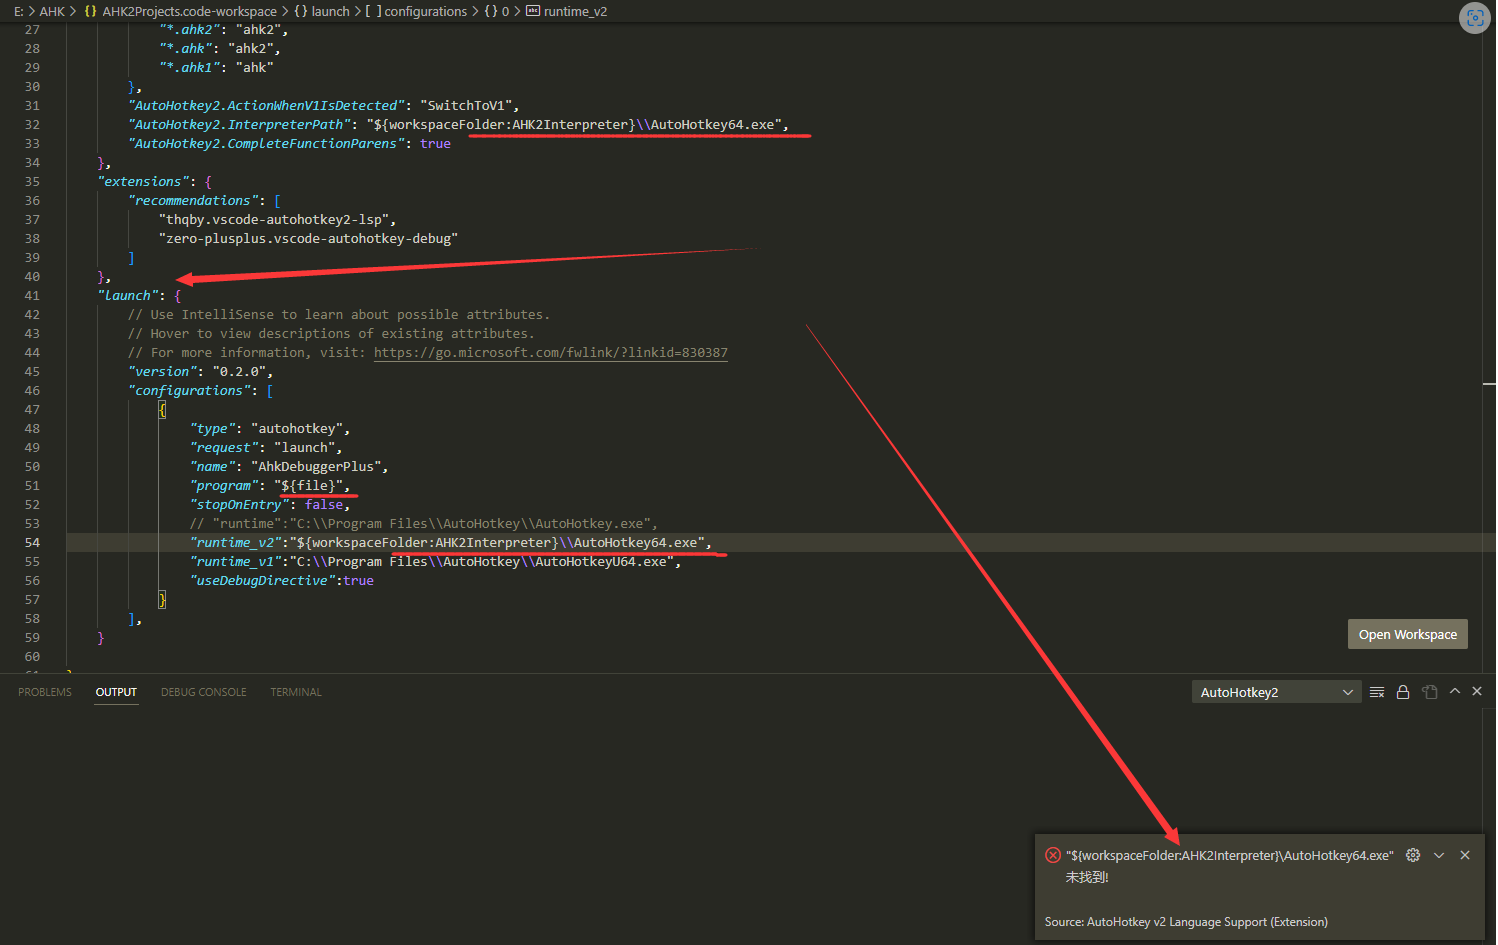Expand the notification details chevron

pyautogui.click(x=1439, y=855)
